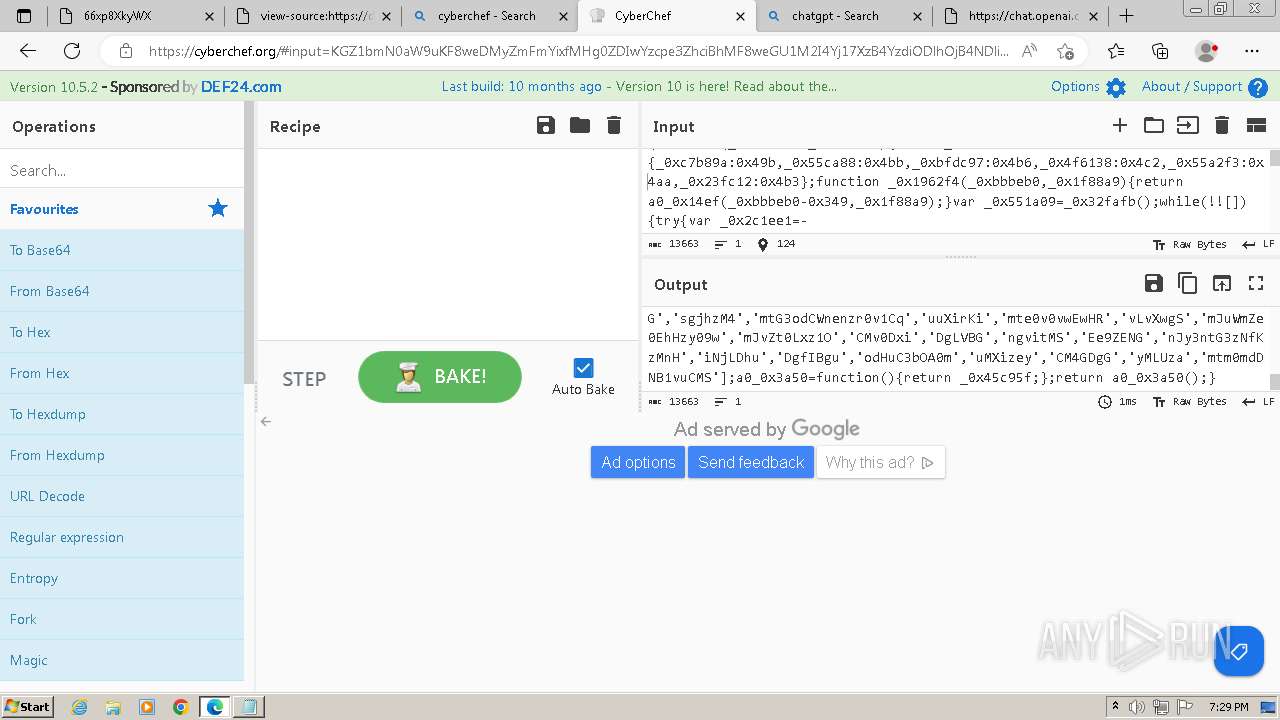The width and height of the screenshot is (1280, 720).
Task: Open folder as input icon
Action: [x=1154, y=125]
